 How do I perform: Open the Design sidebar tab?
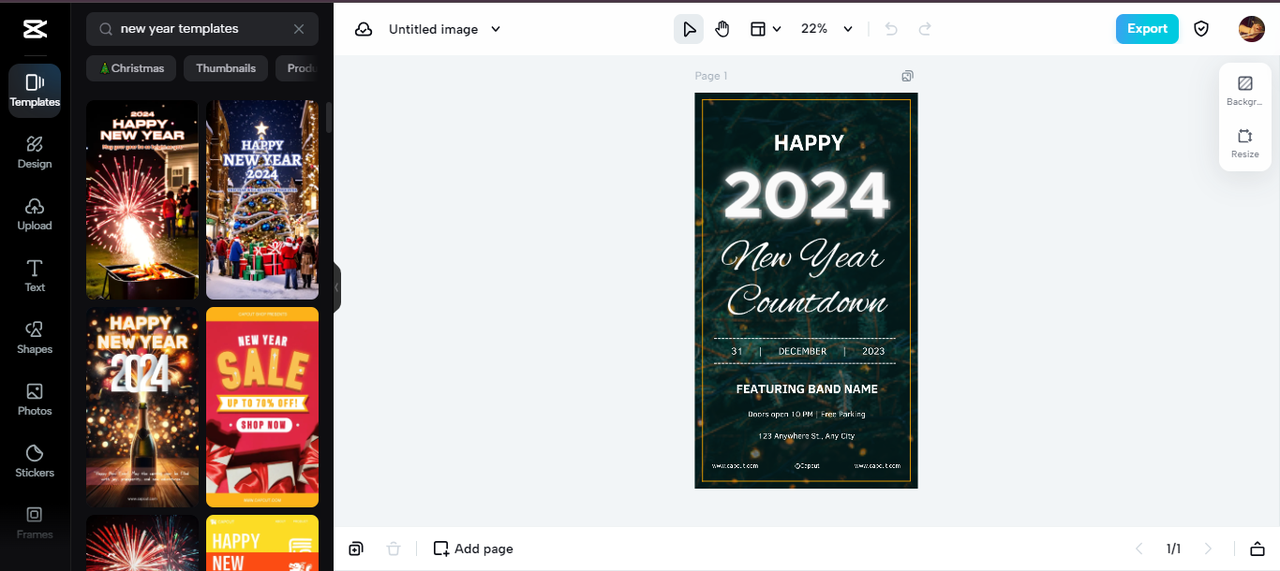pyautogui.click(x=35, y=152)
